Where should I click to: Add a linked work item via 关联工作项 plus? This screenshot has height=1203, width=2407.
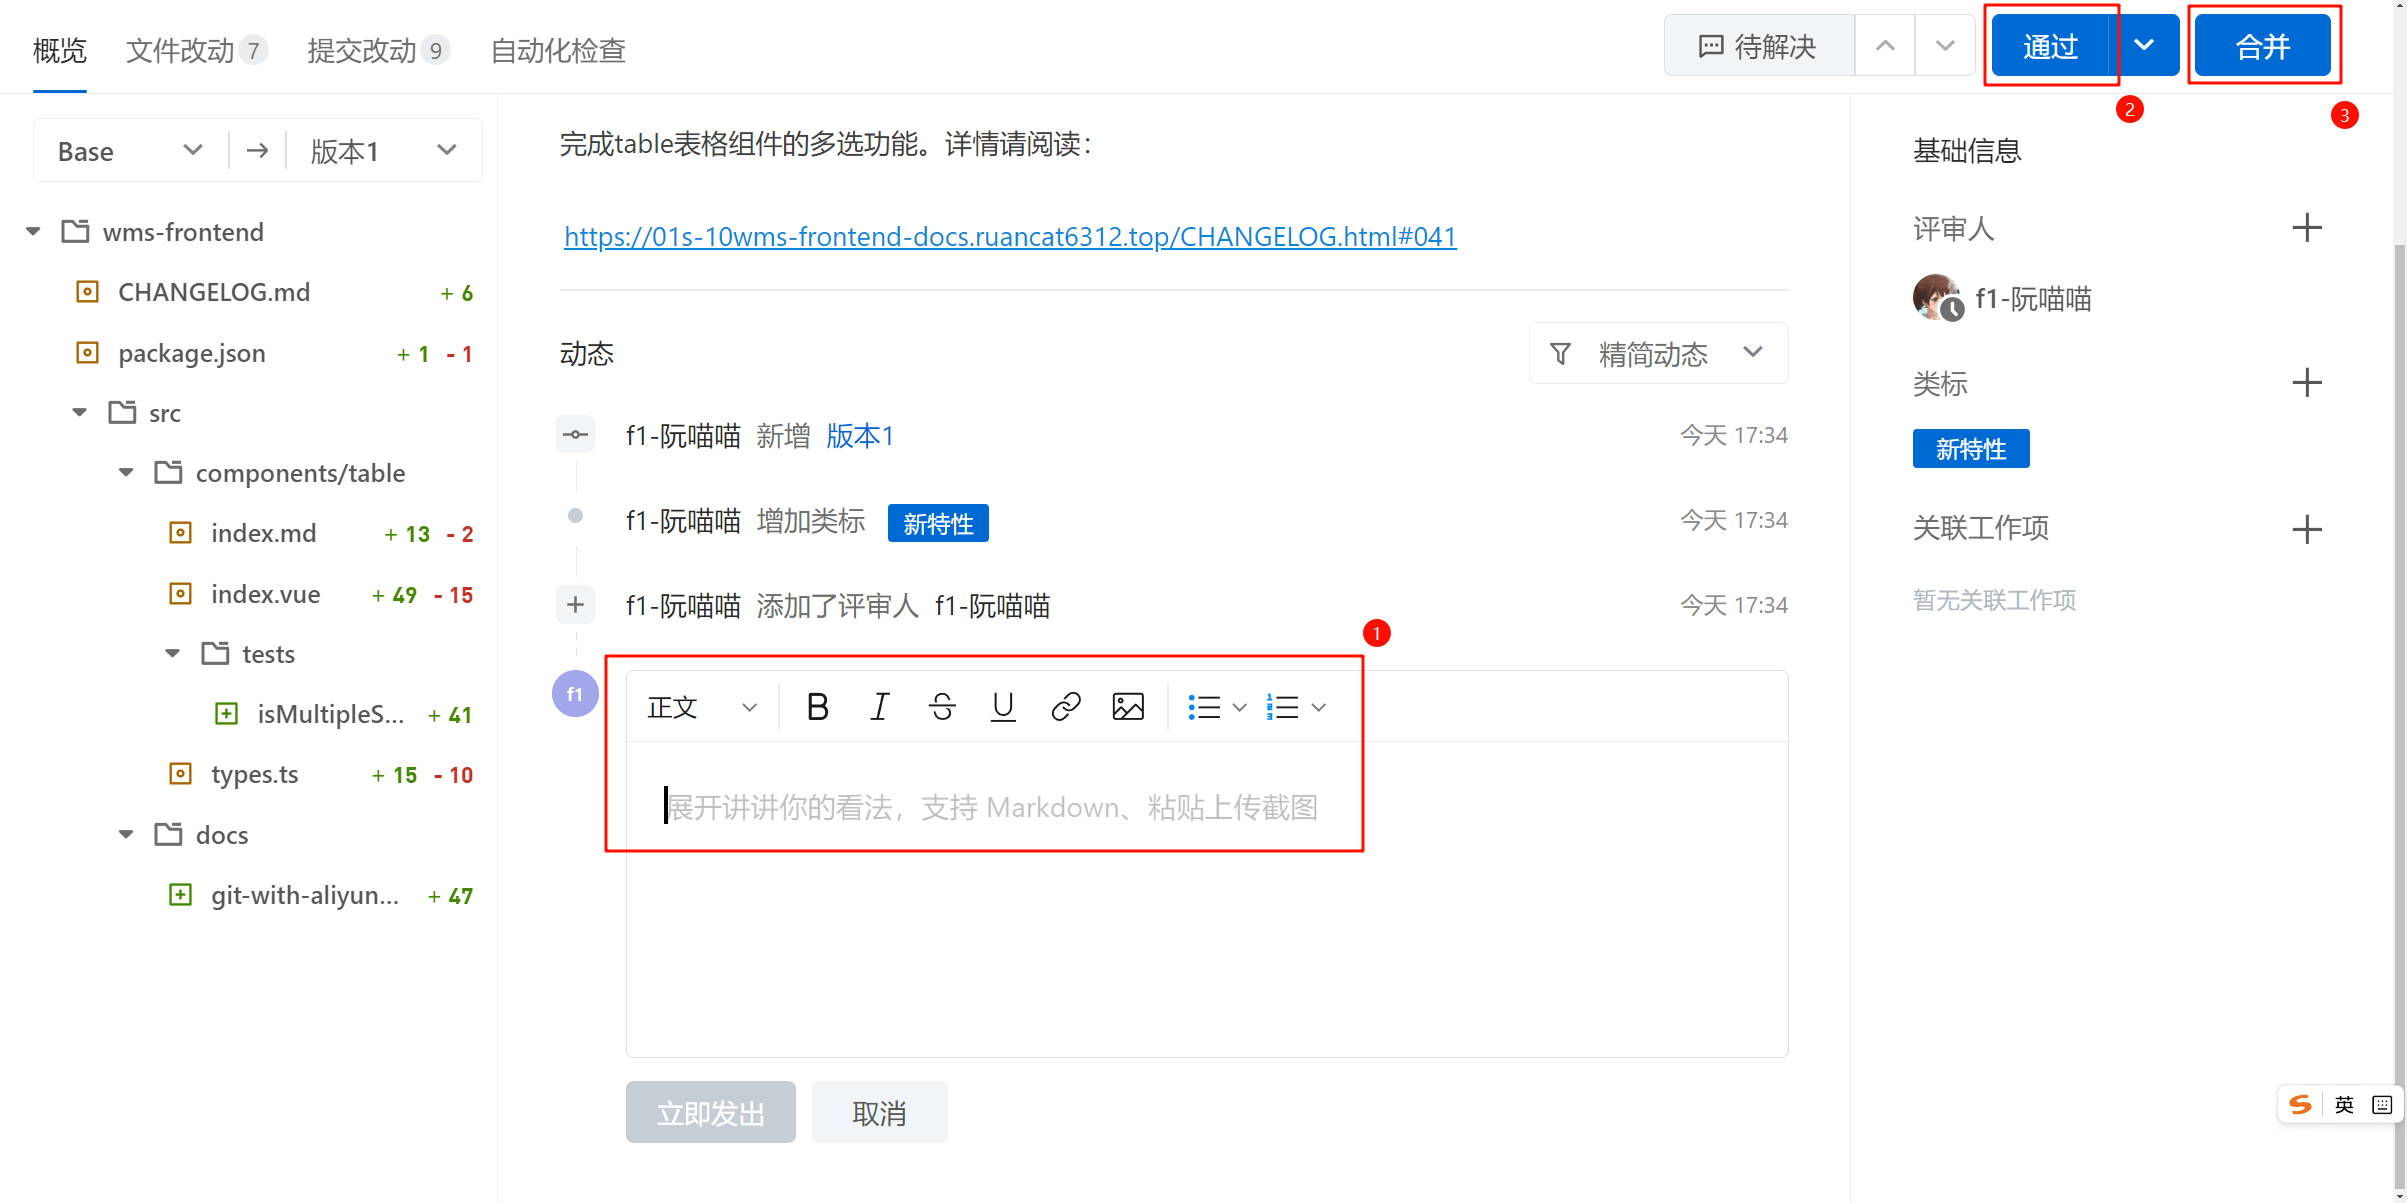point(2306,529)
